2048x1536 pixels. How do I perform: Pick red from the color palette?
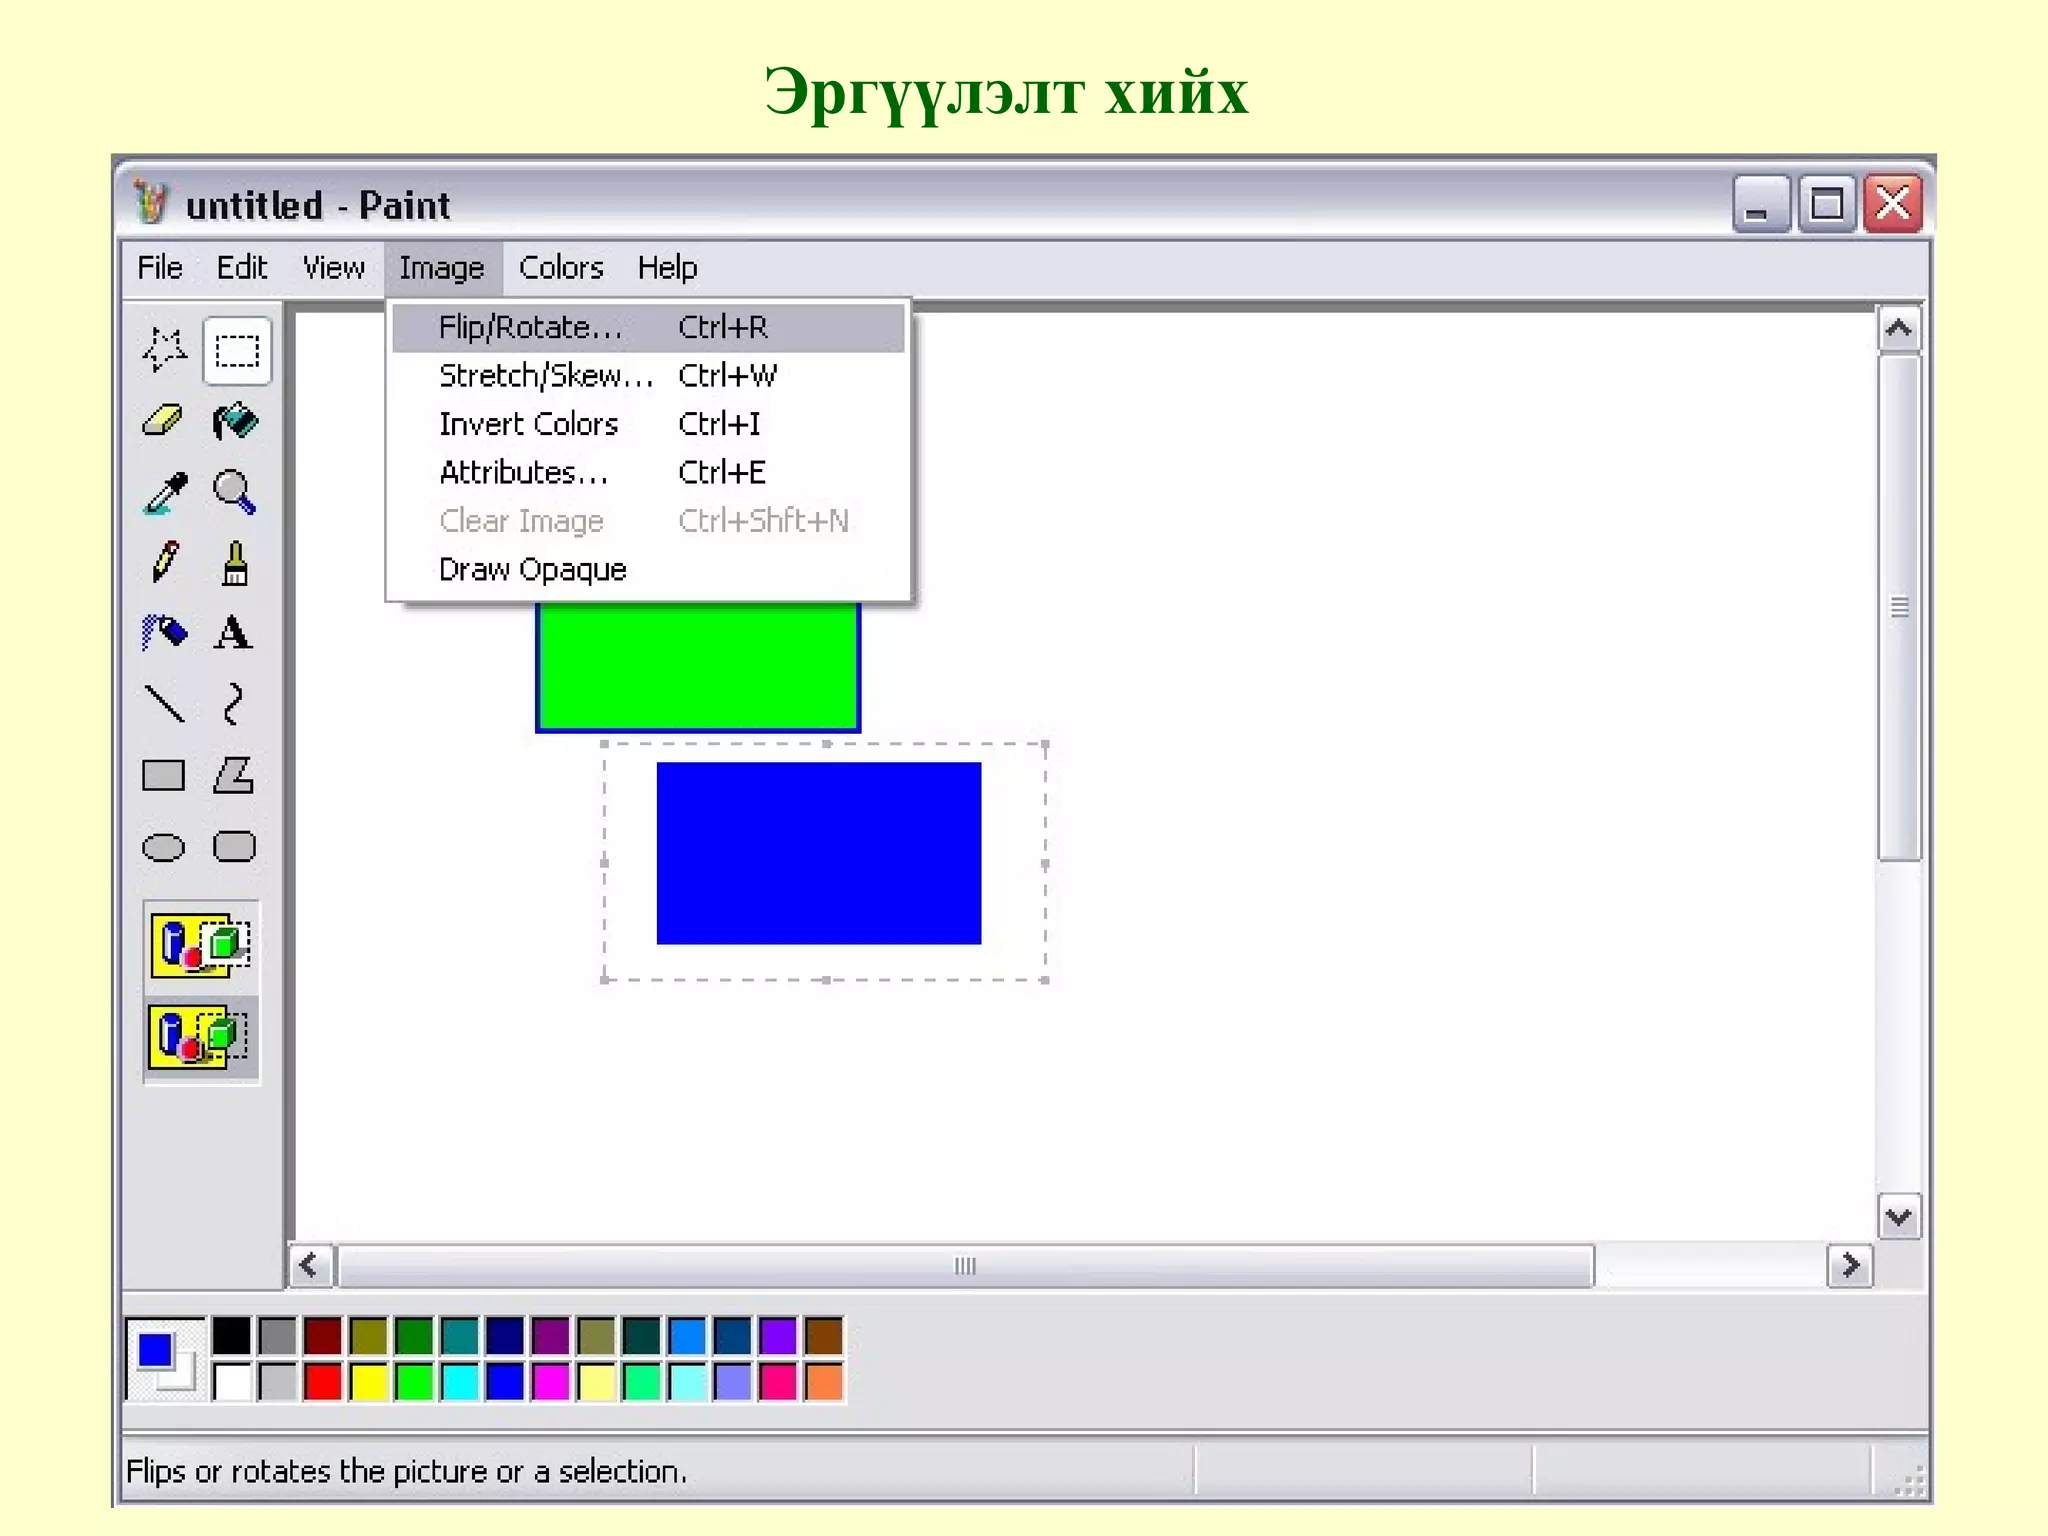click(323, 1382)
